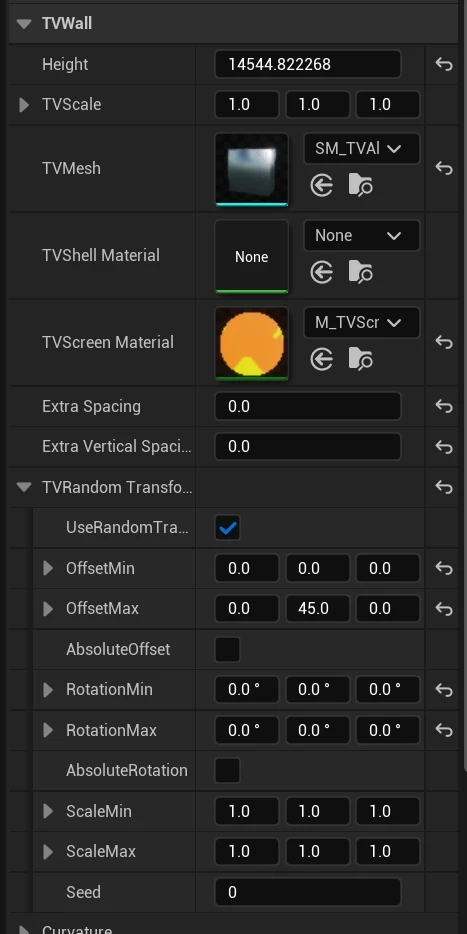Reset RotationMax to default
467x934 pixels.
click(x=444, y=730)
